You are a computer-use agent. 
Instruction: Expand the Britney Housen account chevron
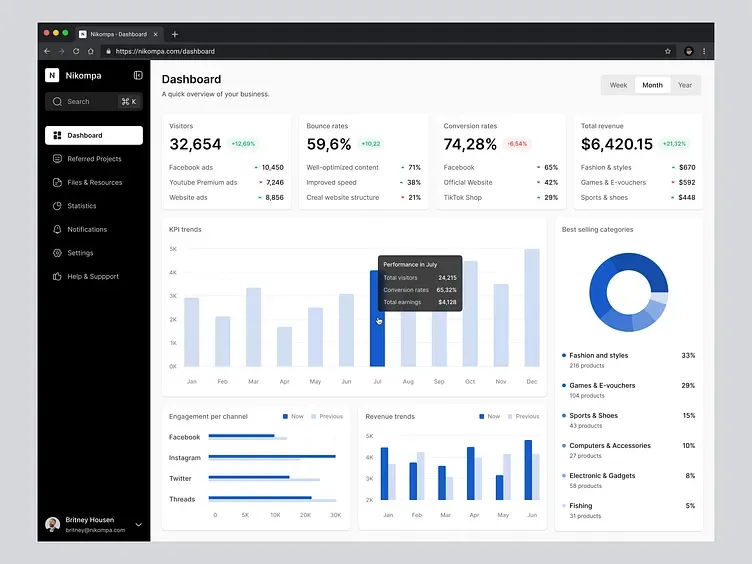coord(139,525)
